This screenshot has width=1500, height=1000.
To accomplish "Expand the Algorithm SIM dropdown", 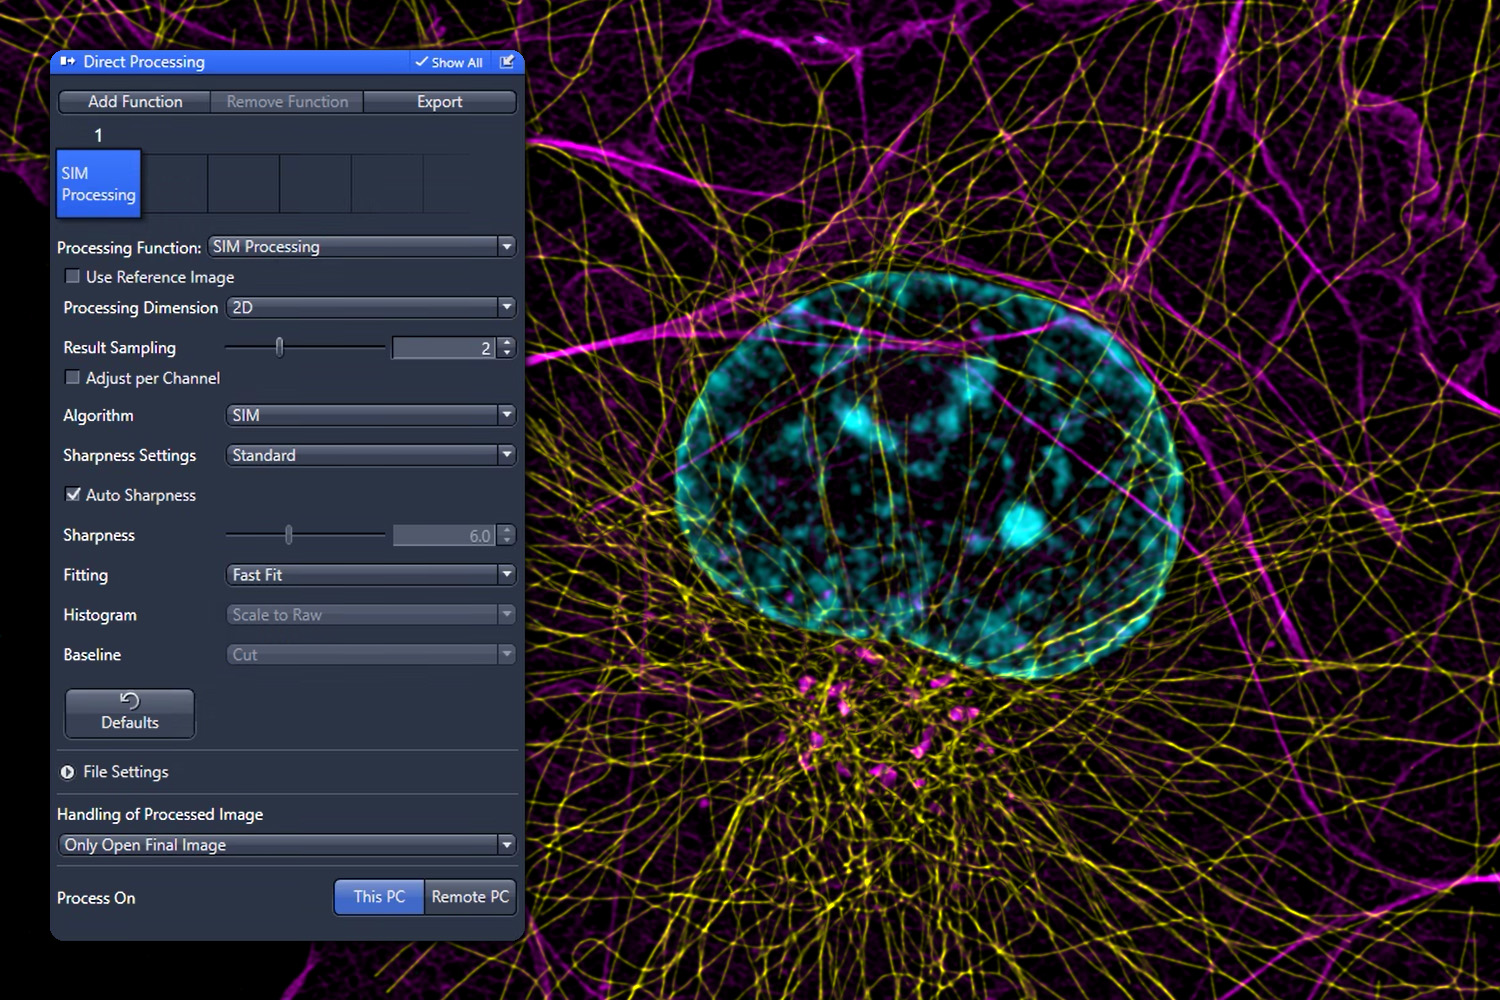I will [x=371, y=415].
